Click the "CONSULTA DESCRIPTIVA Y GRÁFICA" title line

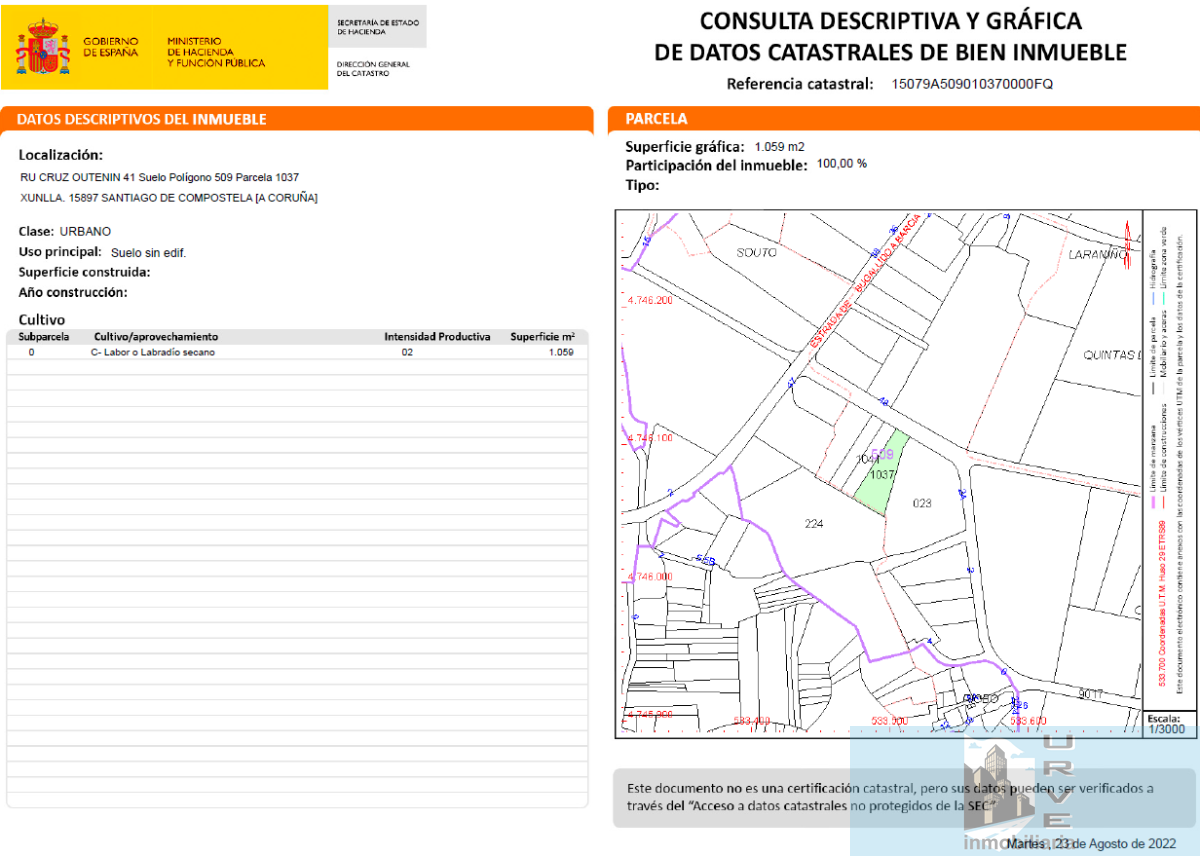[890, 21]
